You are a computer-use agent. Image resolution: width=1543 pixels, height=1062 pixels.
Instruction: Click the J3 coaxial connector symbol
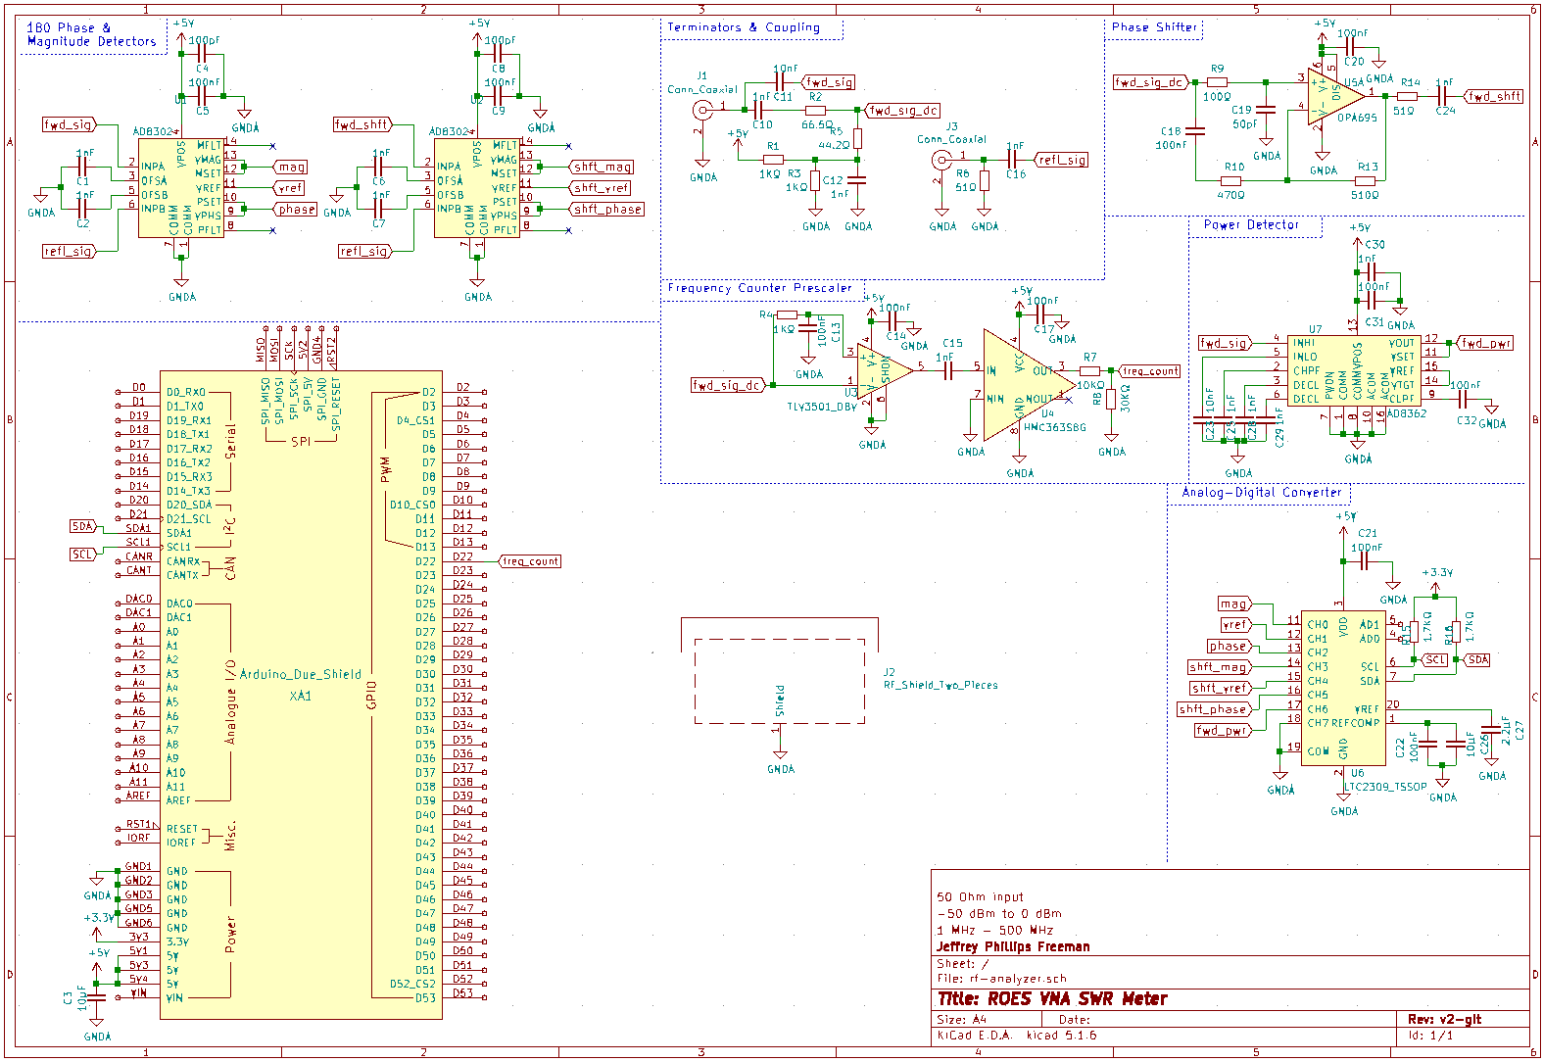(941, 161)
